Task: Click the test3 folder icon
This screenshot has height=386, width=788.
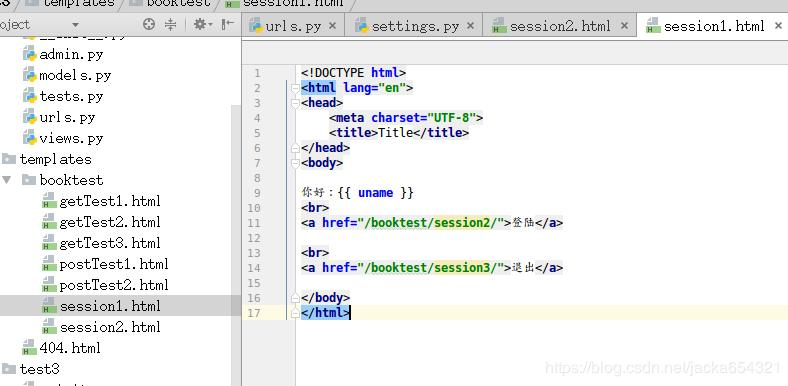Action: 9,369
